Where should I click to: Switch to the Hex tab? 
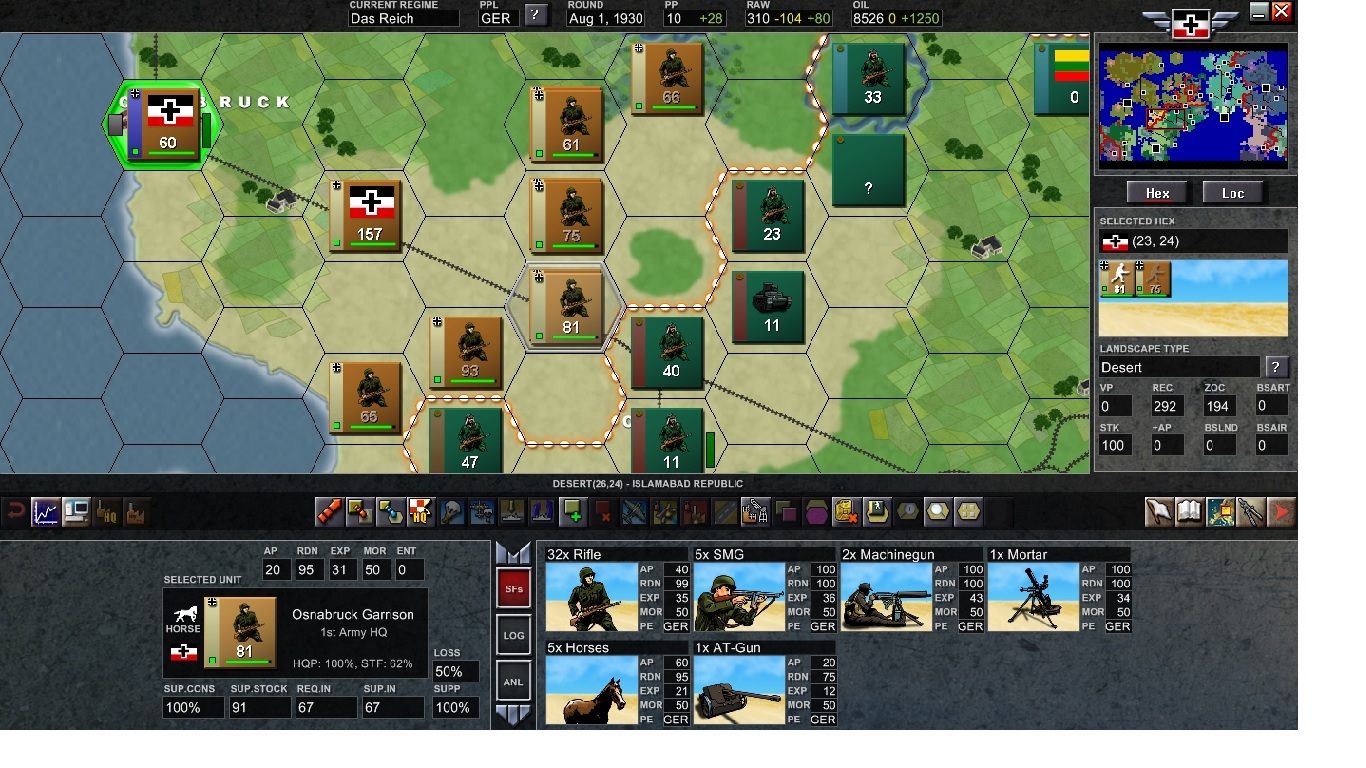tap(1157, 193)
